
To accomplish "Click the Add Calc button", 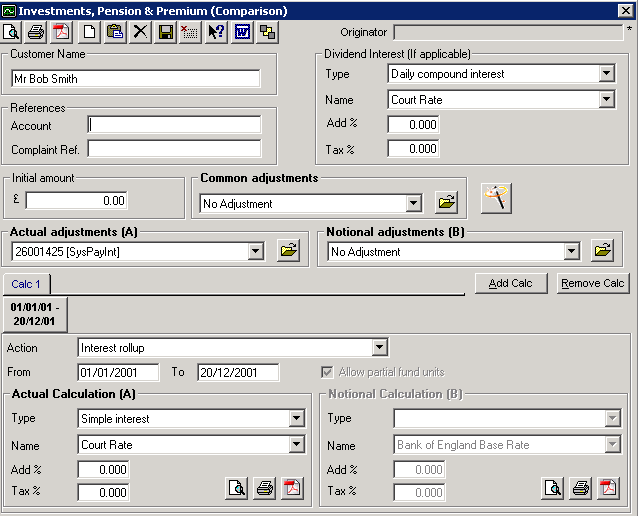I will 510,283.
